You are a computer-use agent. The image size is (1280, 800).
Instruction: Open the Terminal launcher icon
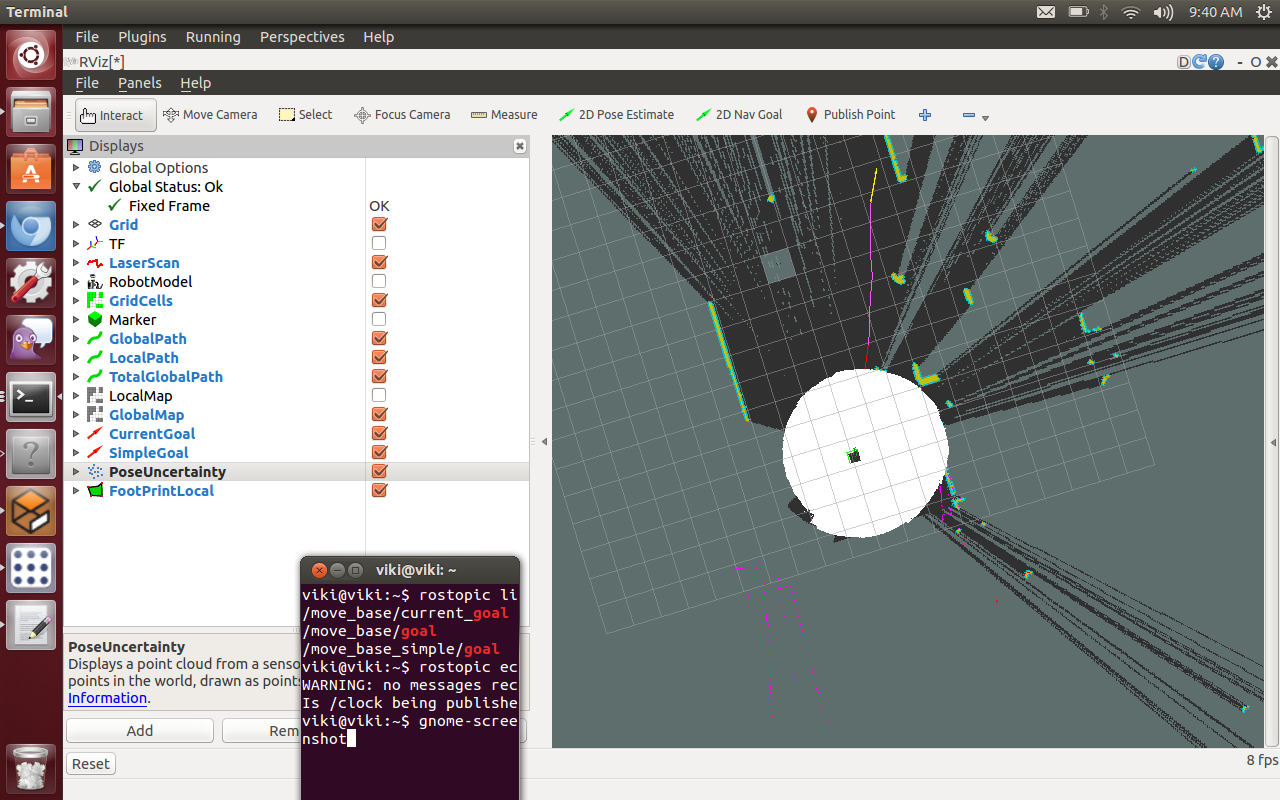(x=31, y=398)
